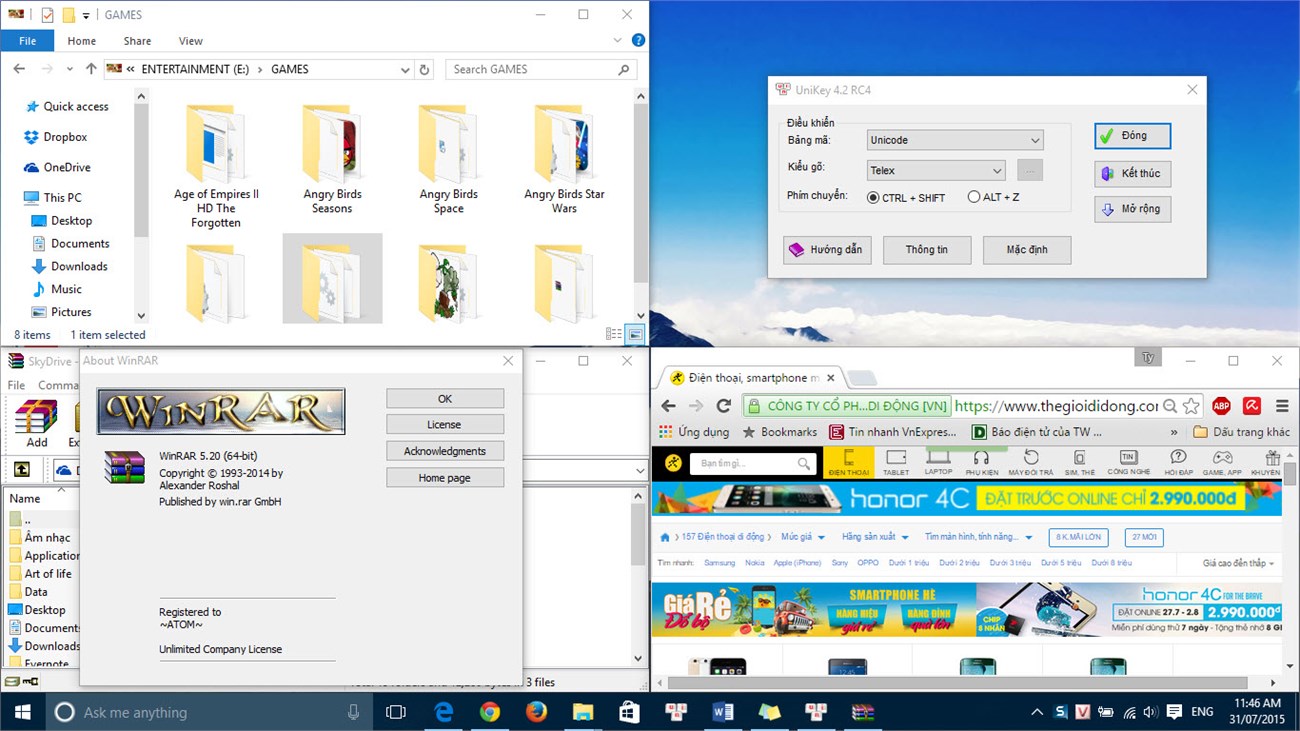This screenshot has width=1300, height=731.
Task: Open the Adblock Plus extension icon
Action: pos(1220,406)
